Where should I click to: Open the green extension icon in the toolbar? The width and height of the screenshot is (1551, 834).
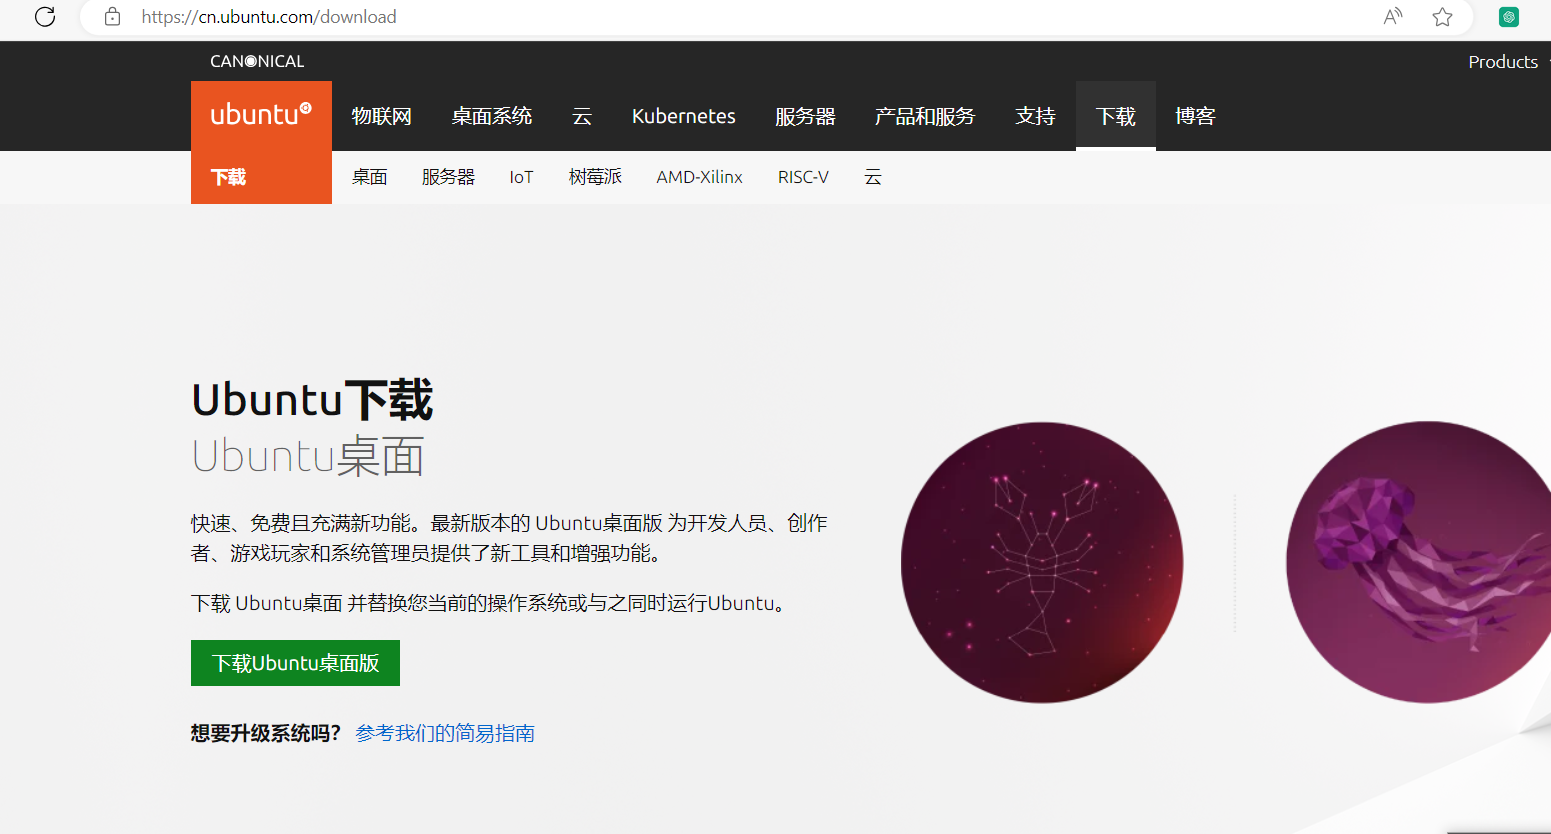pyautogui.click(x=1509, y=17)
